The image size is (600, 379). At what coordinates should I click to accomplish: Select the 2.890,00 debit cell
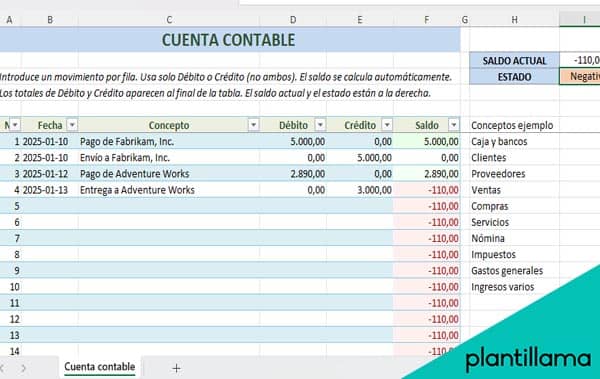[x=293, y=173]
